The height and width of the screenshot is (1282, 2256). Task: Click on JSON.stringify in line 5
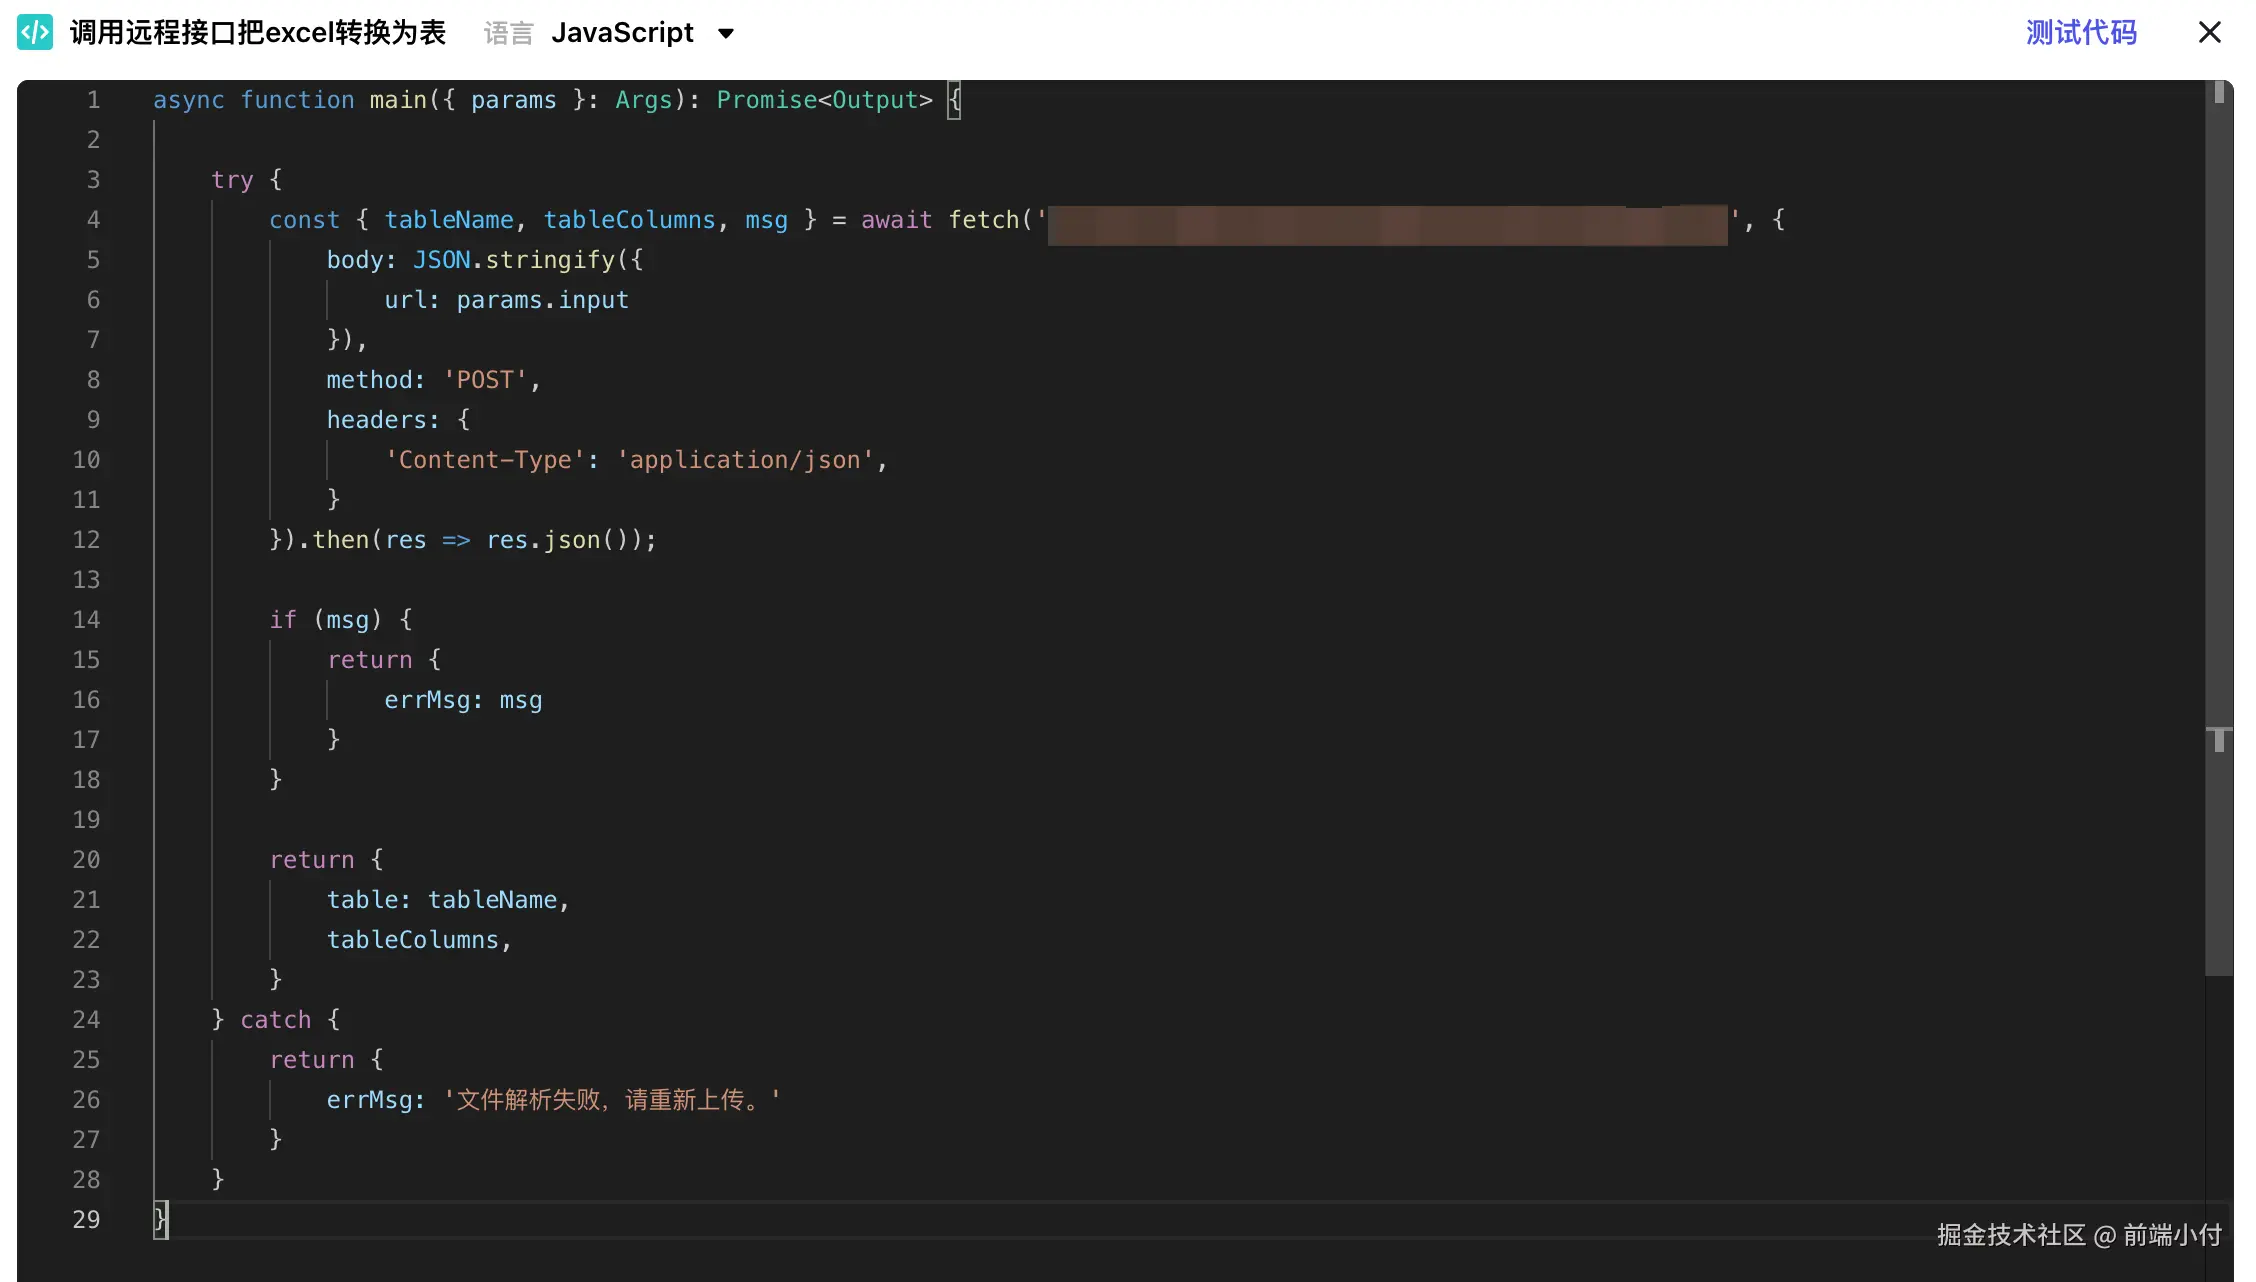(514, 260)
